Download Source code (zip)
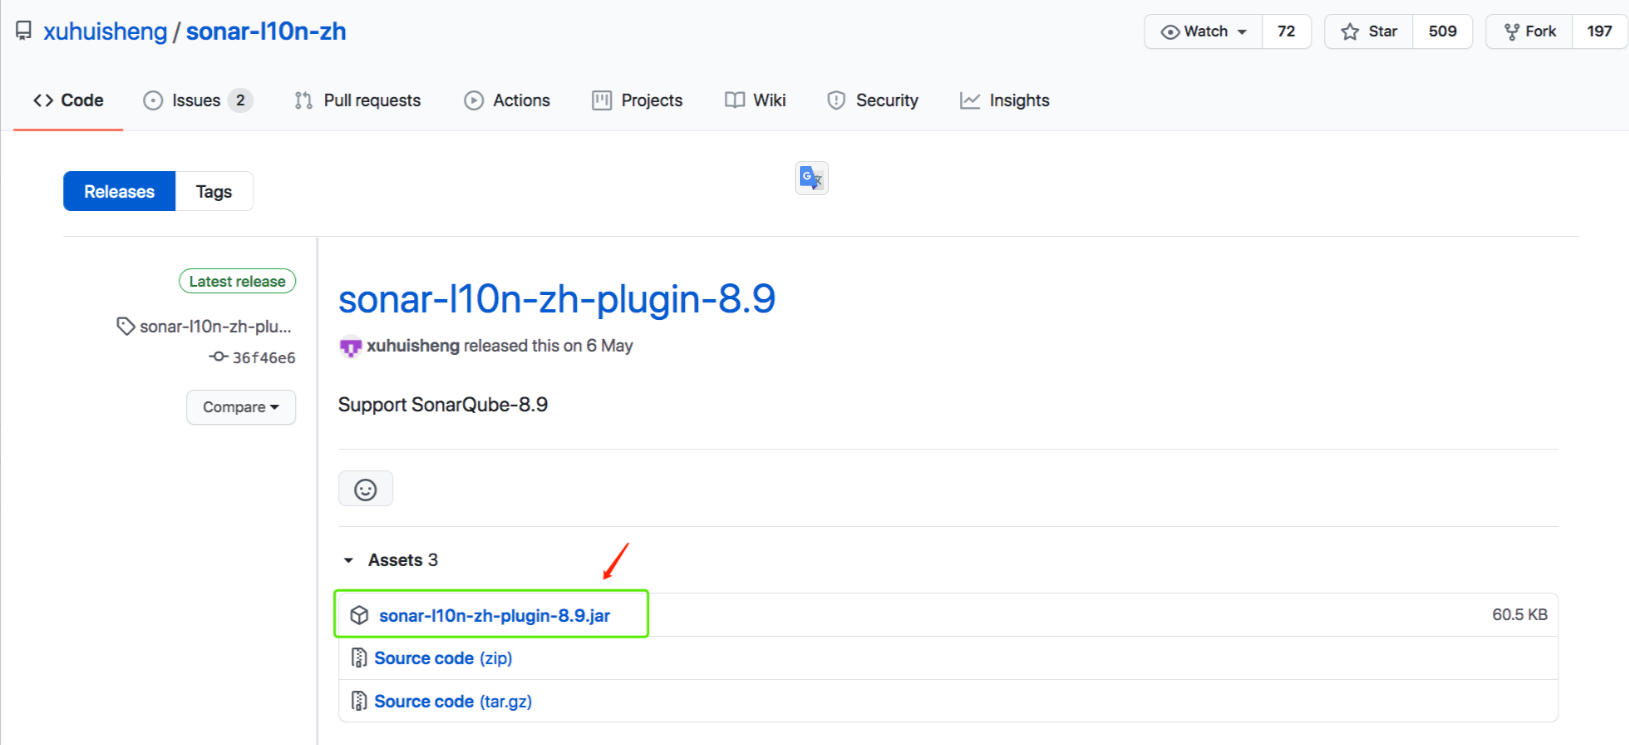This screenshot has height=745, width=1629. [x=443, y=658]
